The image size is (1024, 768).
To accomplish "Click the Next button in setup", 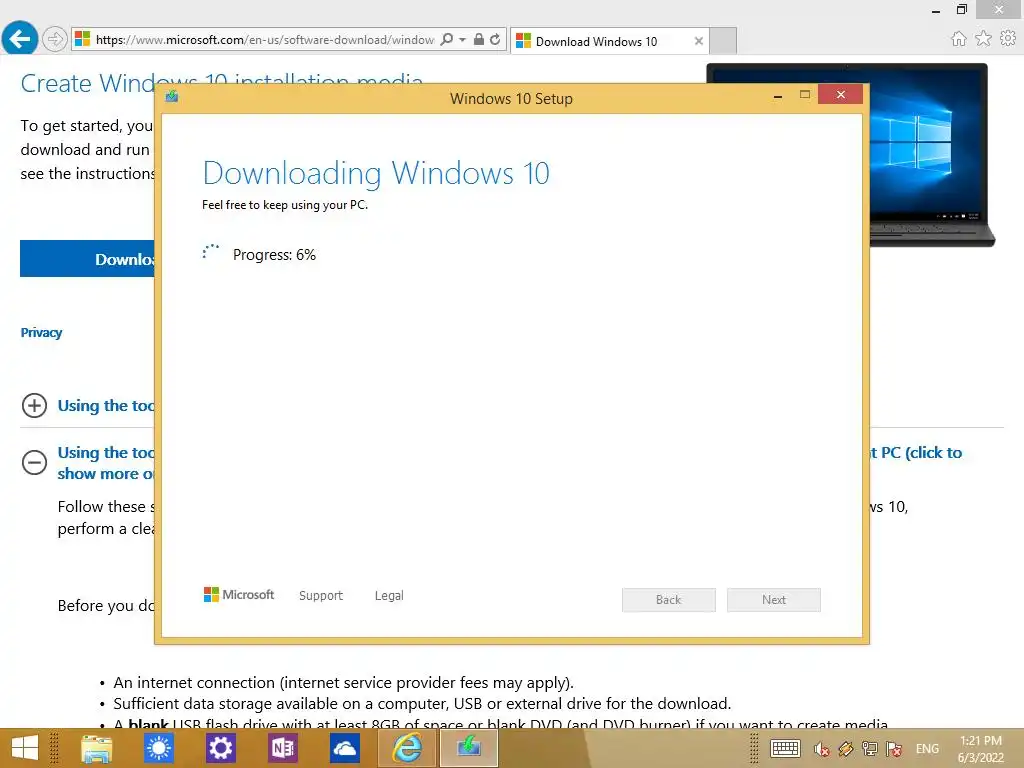I will point(774,600).
